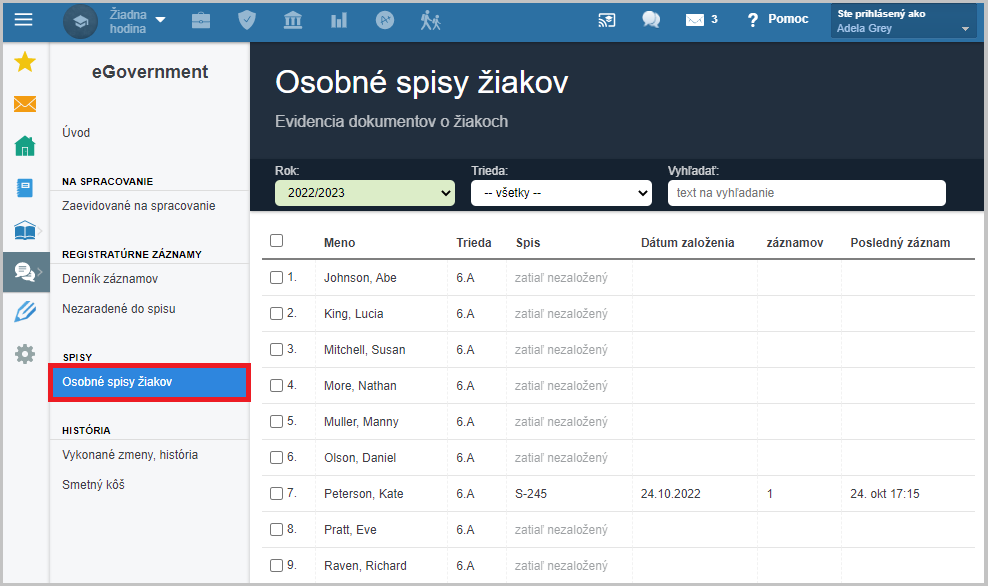This screenshot has width=988, height=586.
Task: Open Nezaradené do spisu
Action: (119, 309)
